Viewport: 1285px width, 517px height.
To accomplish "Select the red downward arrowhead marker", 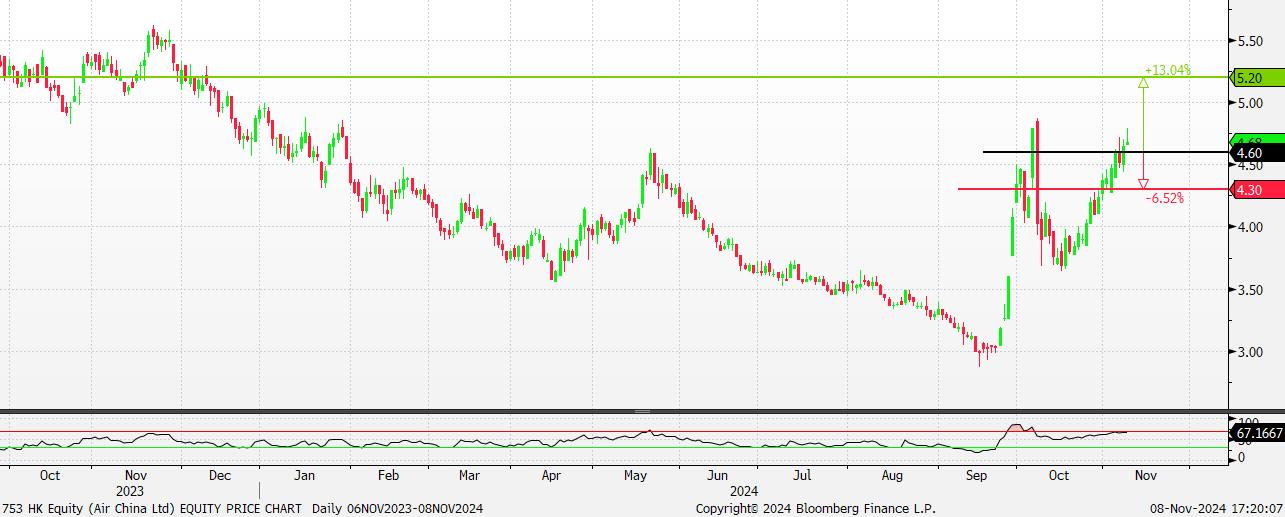I will point(1143,184).
